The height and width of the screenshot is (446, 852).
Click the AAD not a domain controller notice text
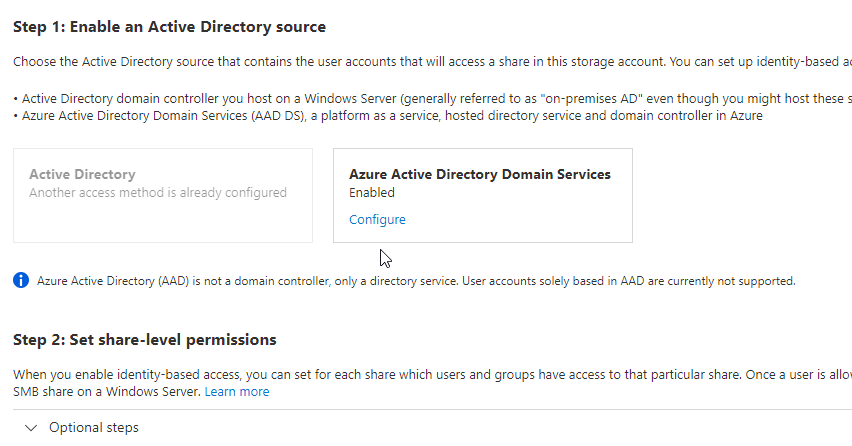tap(416, 281)
